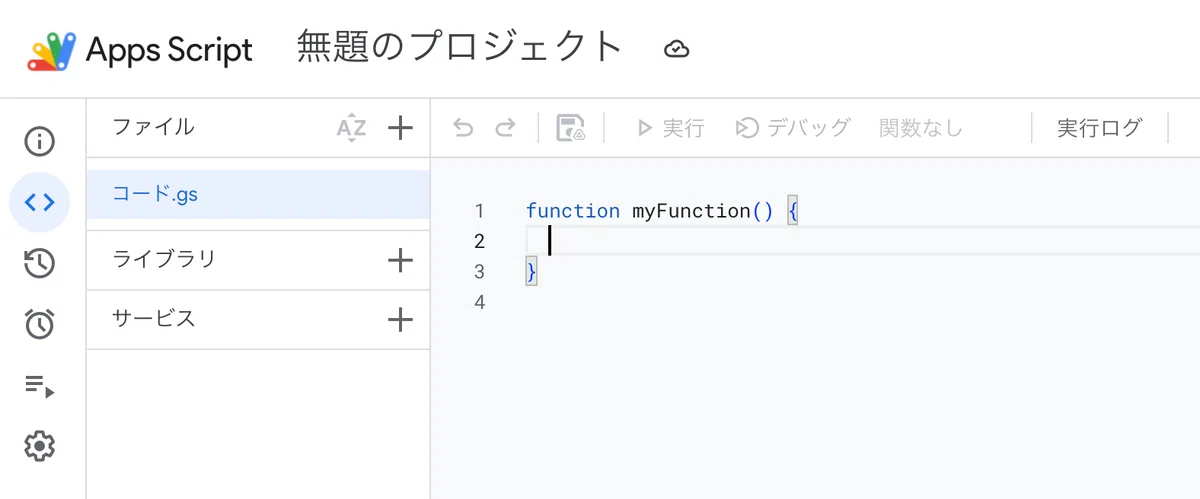The image size is (1200, 499).
Task: Click the undo arrow in toolbar
Action: [462, 128]
